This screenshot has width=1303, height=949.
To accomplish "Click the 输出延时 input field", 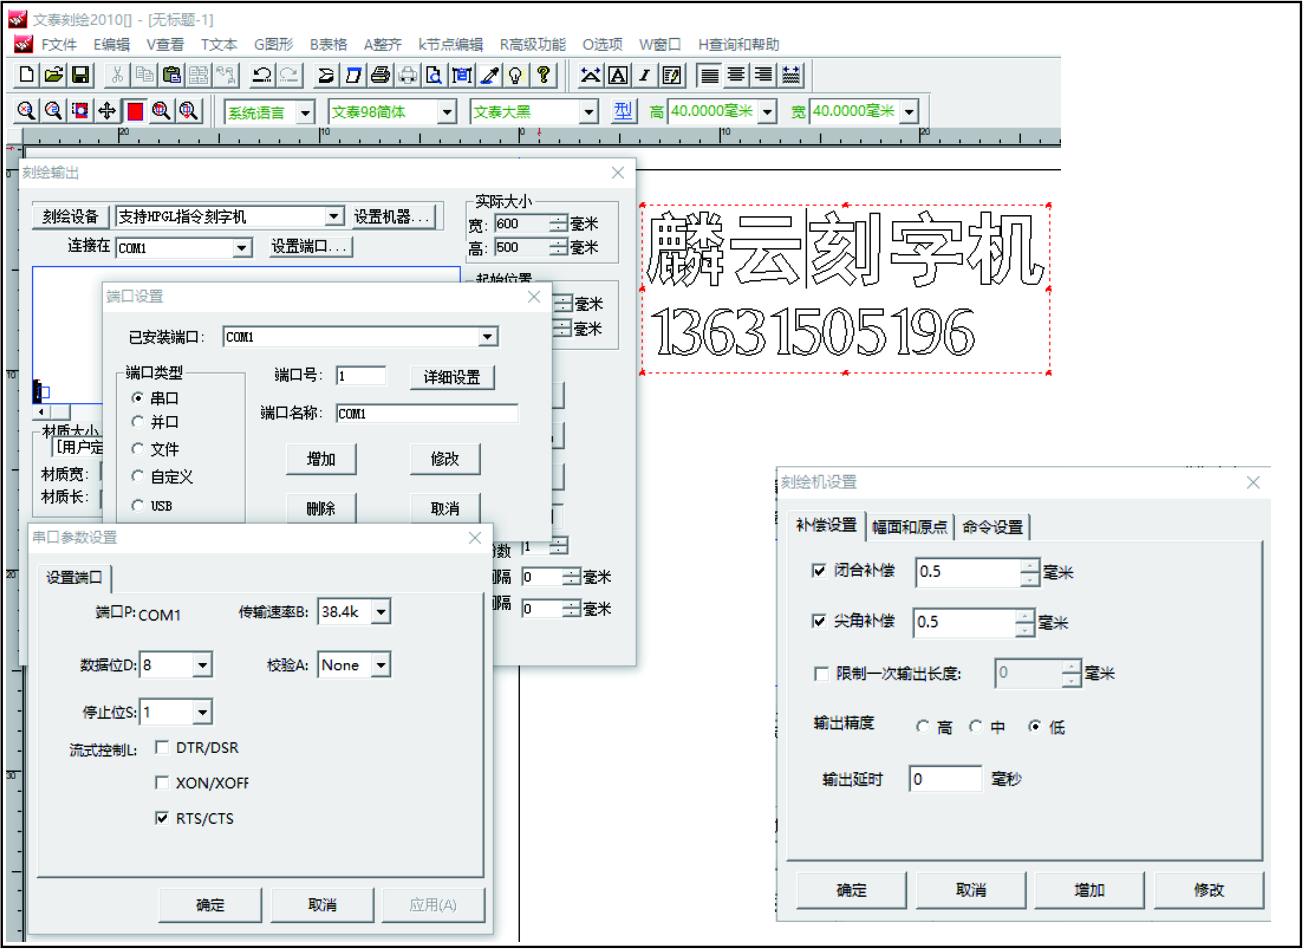I will pos(945,779).
